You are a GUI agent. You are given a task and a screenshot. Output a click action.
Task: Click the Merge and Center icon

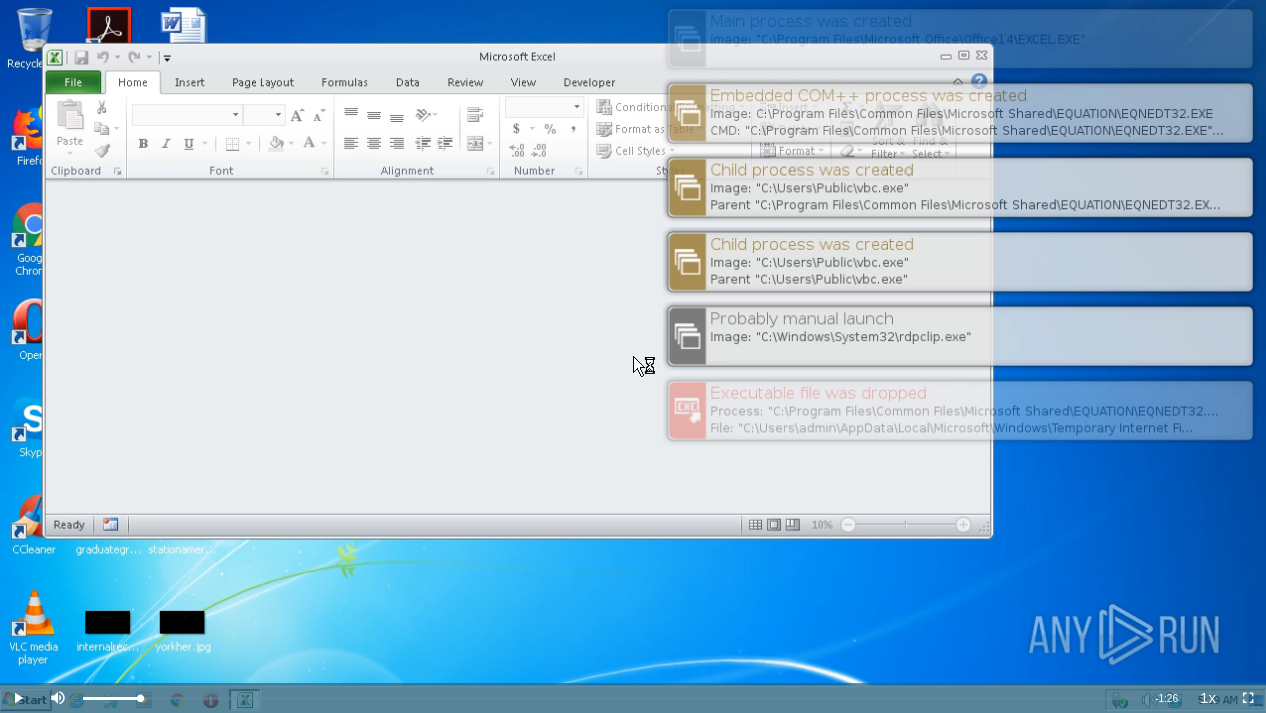pos(475,144)
